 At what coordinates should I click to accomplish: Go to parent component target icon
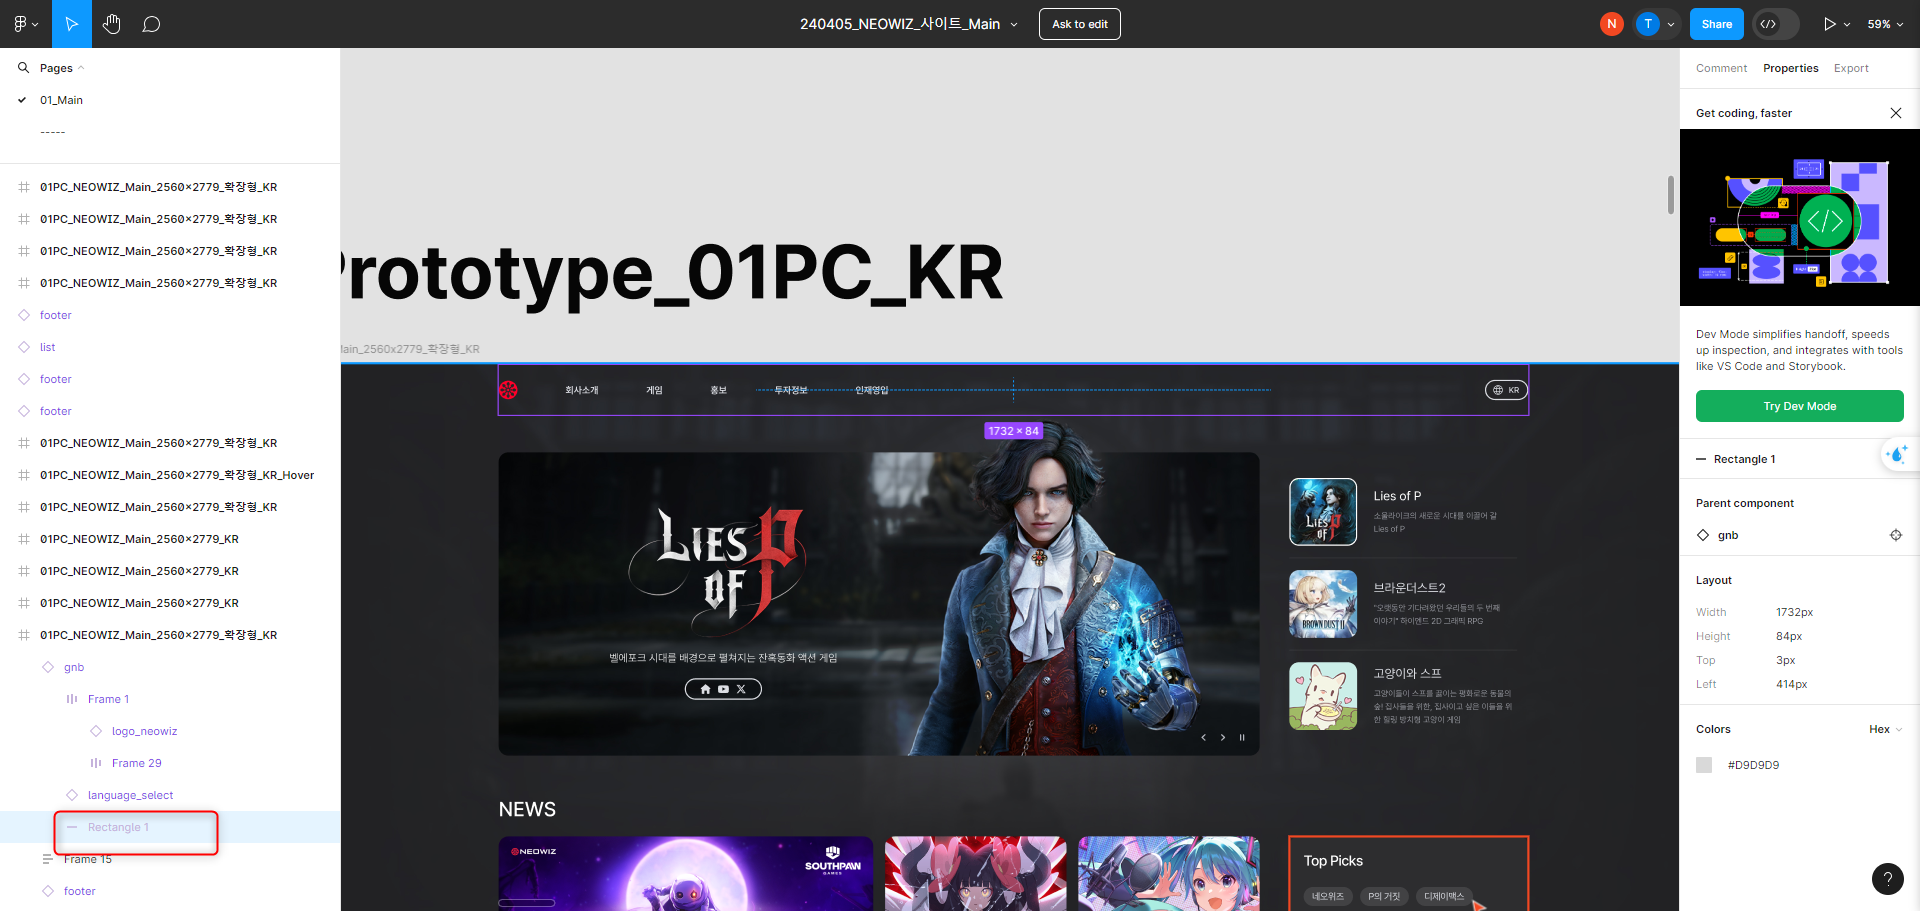click(x=1895, y=535)
